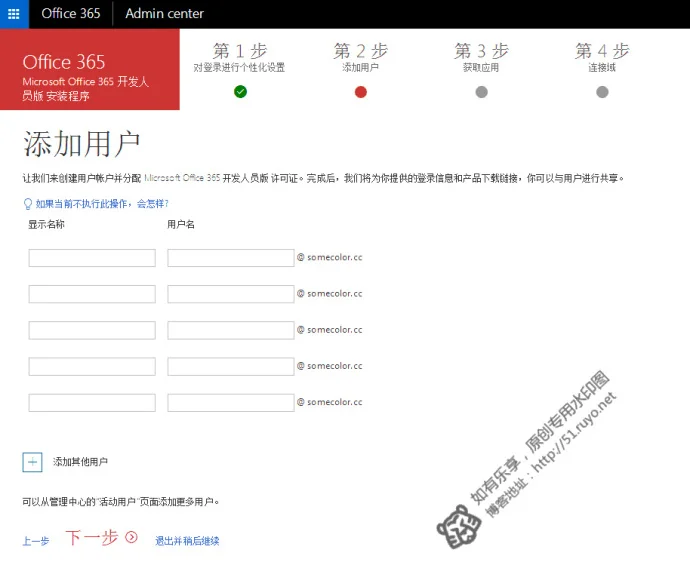Viewport: 690px width, 565px height.
Task: Click the red Office 365 installer banner
Action: [x=90, y=69]
